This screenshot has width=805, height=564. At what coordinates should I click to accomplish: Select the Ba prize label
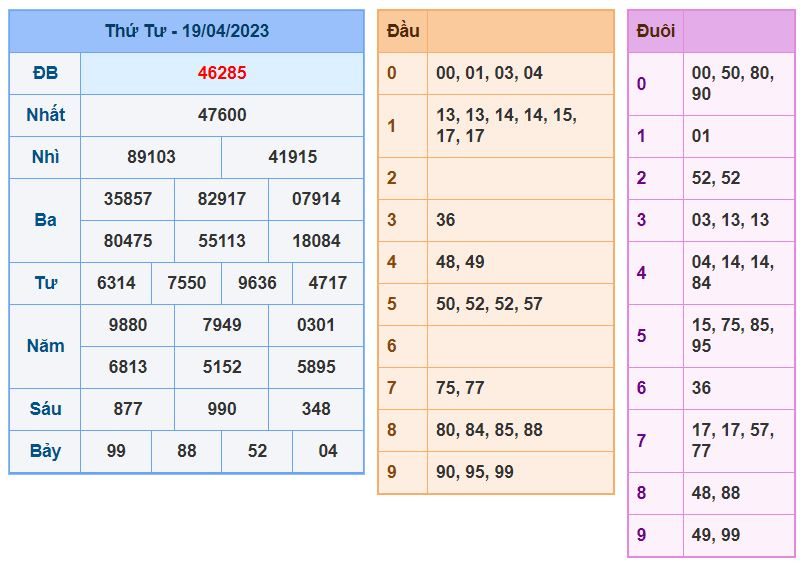pos(45,220)
